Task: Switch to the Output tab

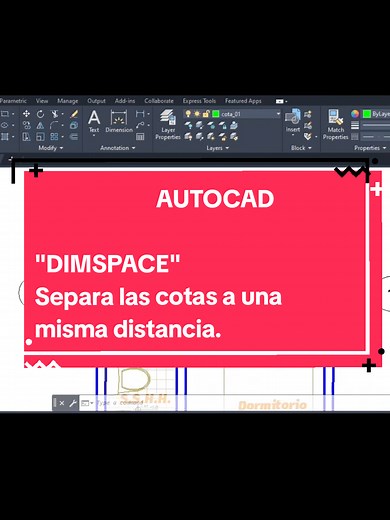Action: pos(96,101)
